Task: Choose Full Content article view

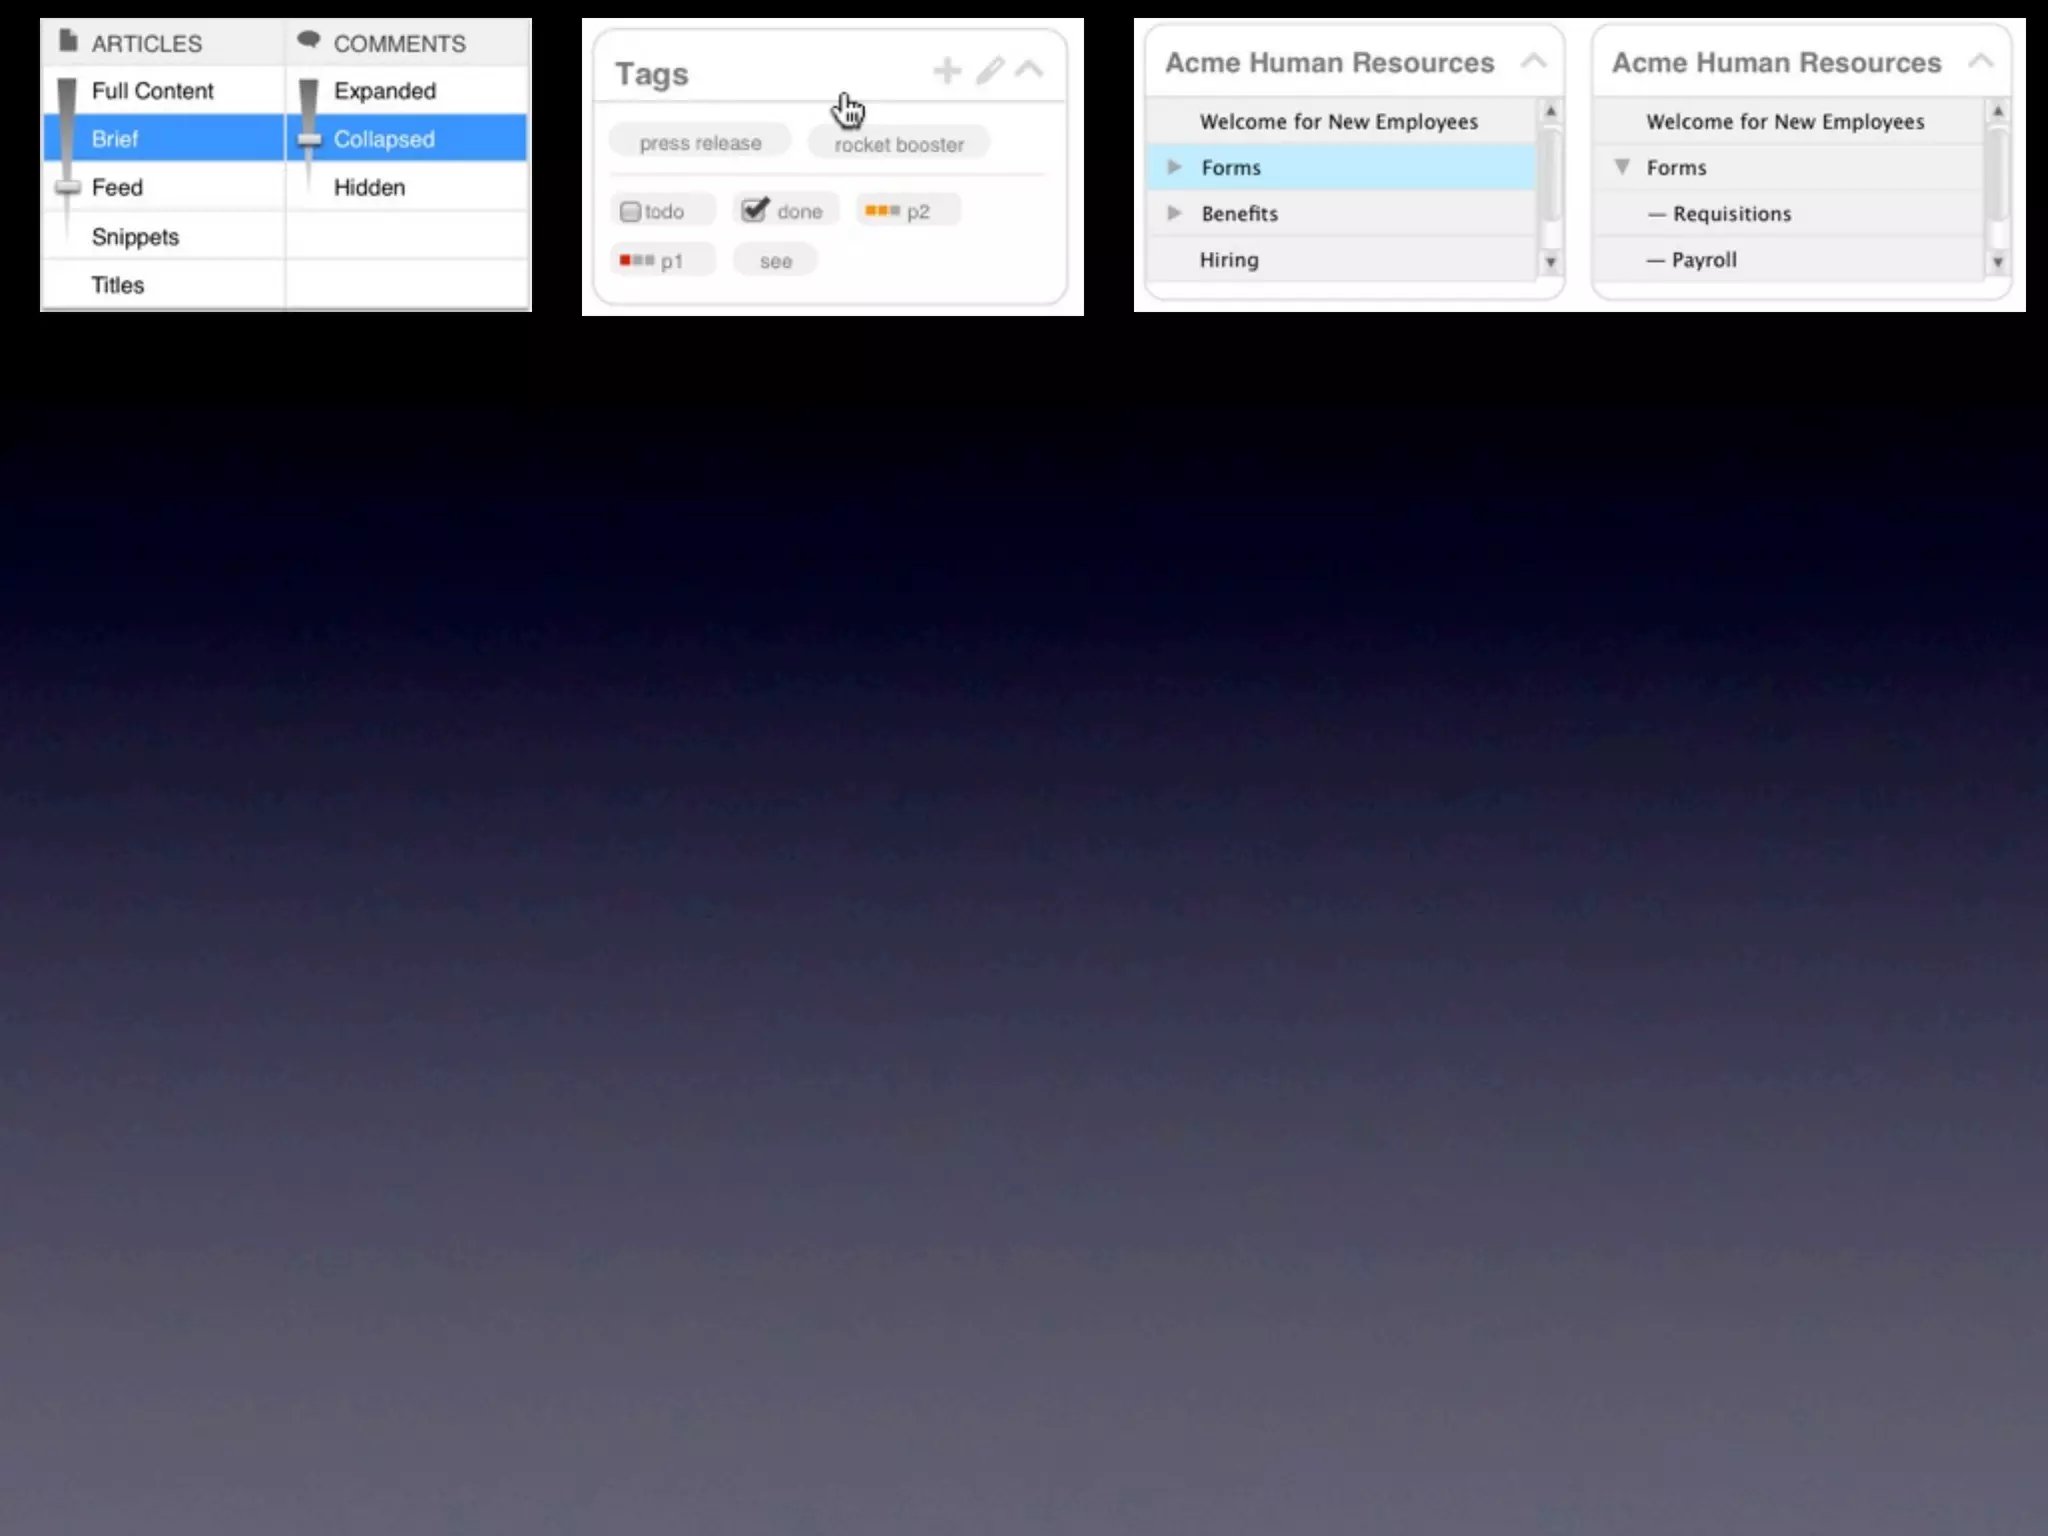Action: [152, 91]
